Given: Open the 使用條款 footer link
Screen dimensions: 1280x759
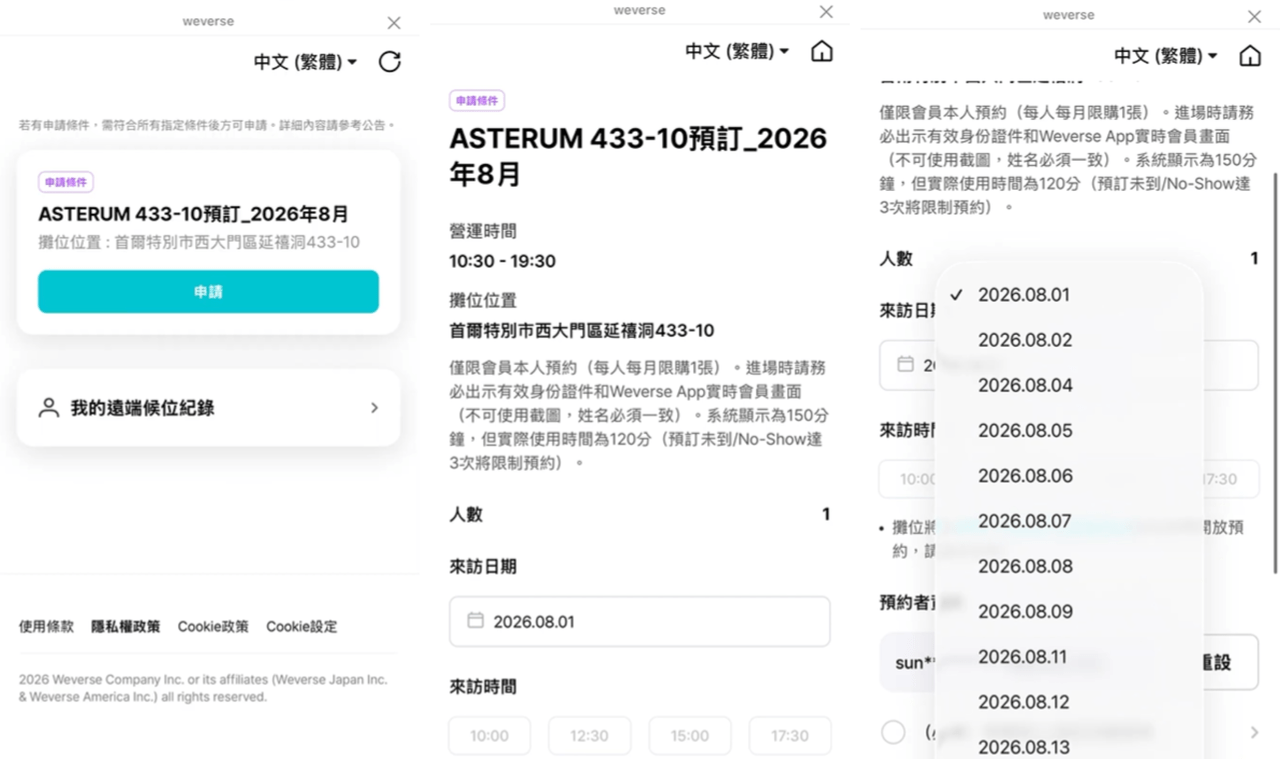Looking at the screenshot, I should pyautogui.click(x=46, y=627).
